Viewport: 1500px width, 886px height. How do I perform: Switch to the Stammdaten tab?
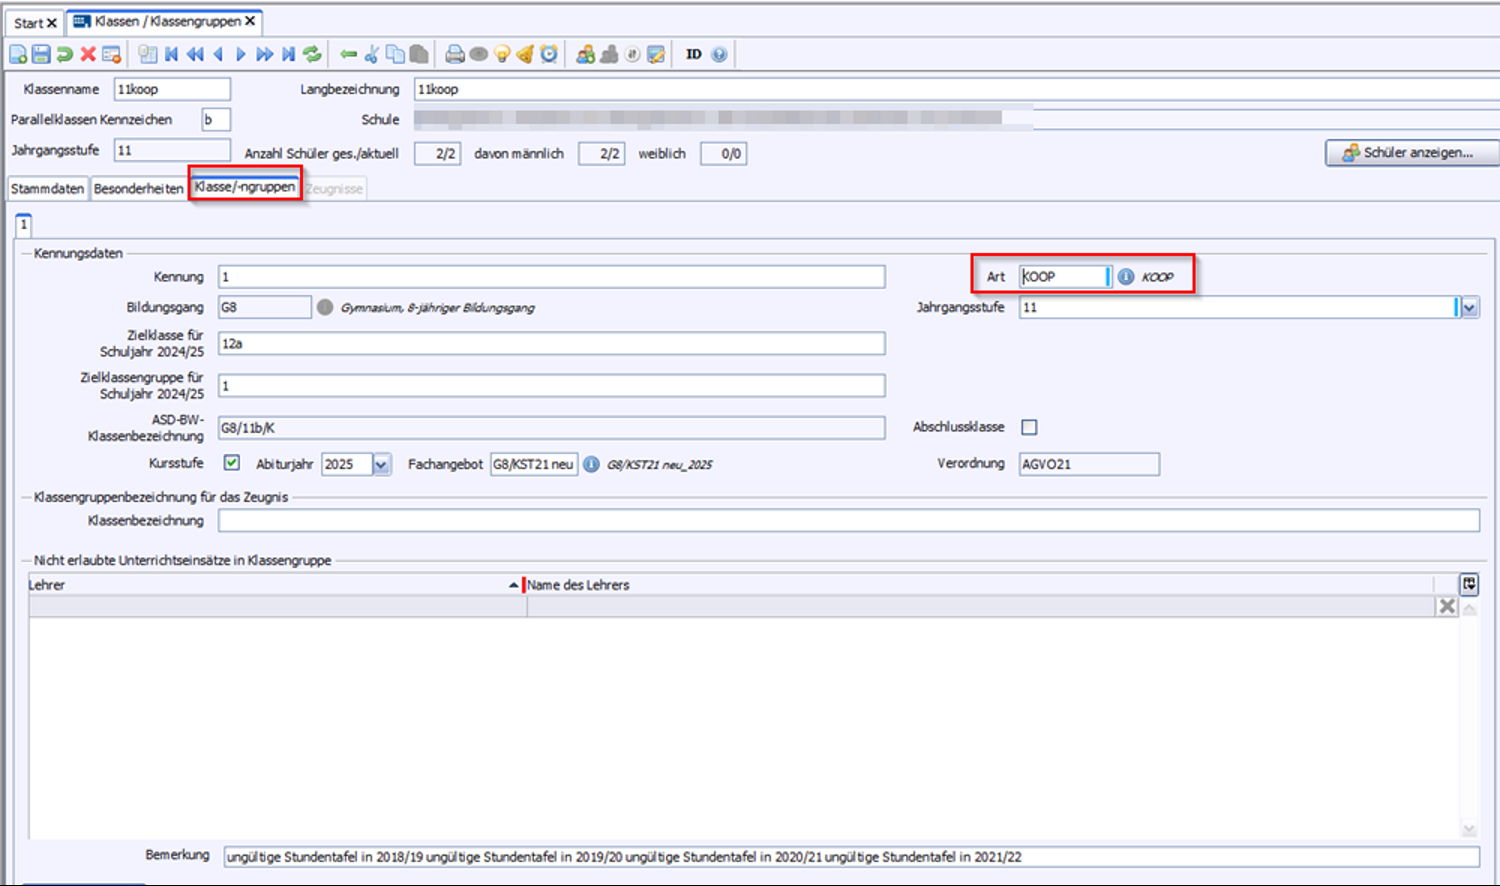(47, 188)
